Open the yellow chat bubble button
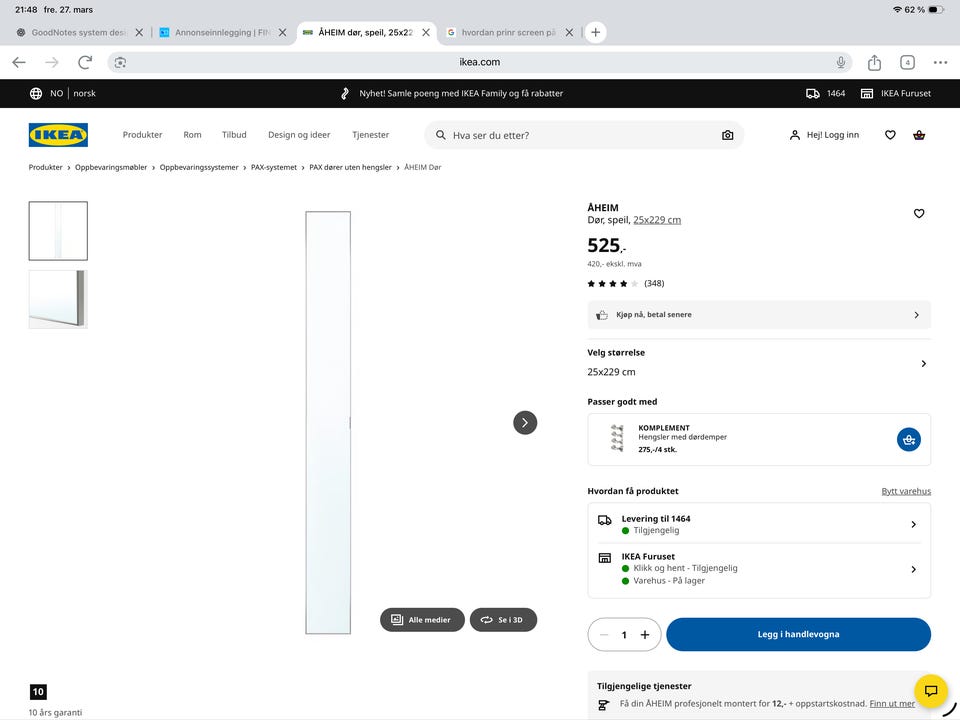This screenshot has height=720, width=960. coord(931,691)
